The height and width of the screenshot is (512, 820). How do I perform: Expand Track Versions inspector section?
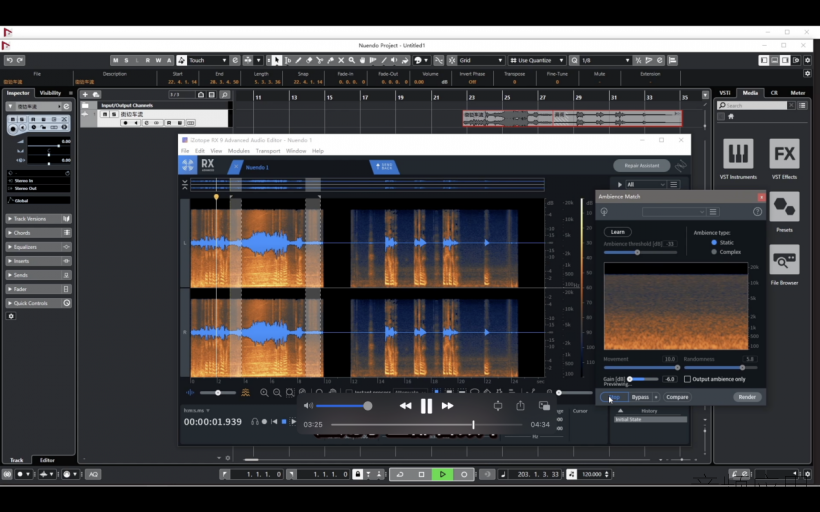(x=39, y=219)
